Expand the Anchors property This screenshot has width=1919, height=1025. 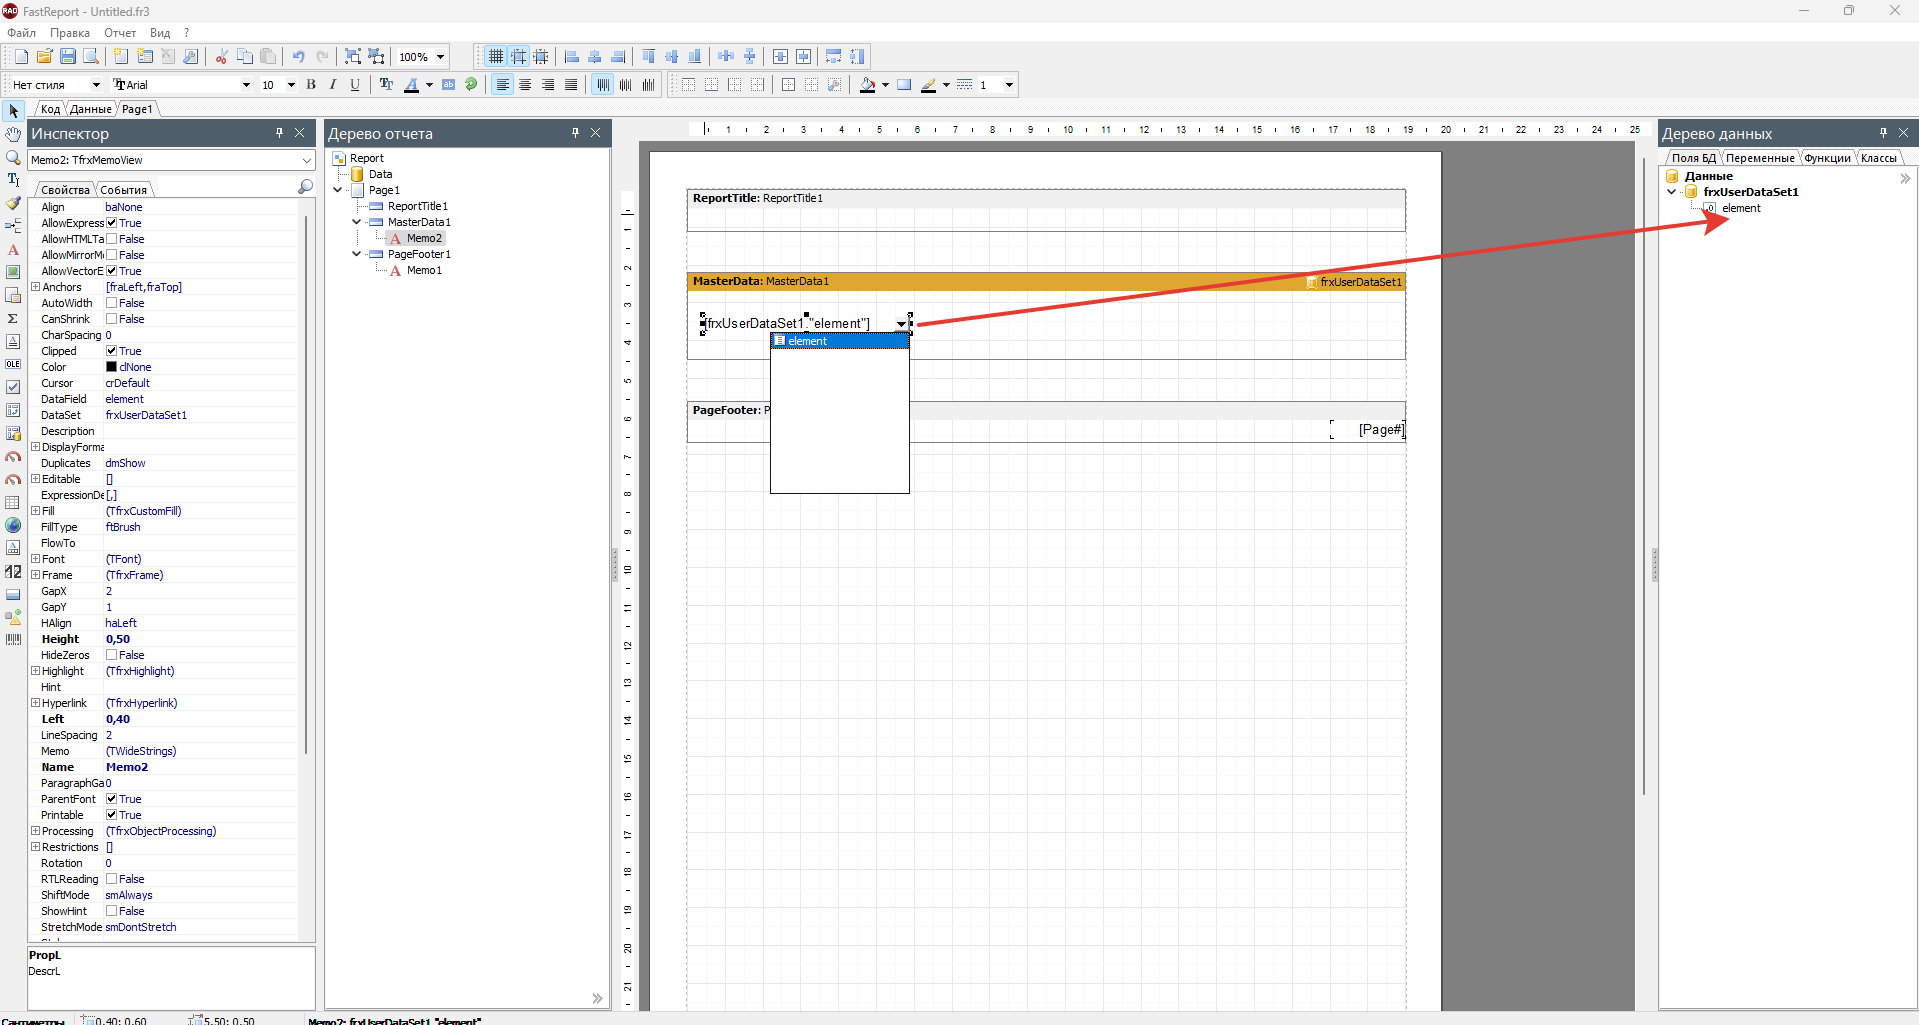tap(35, 287)
